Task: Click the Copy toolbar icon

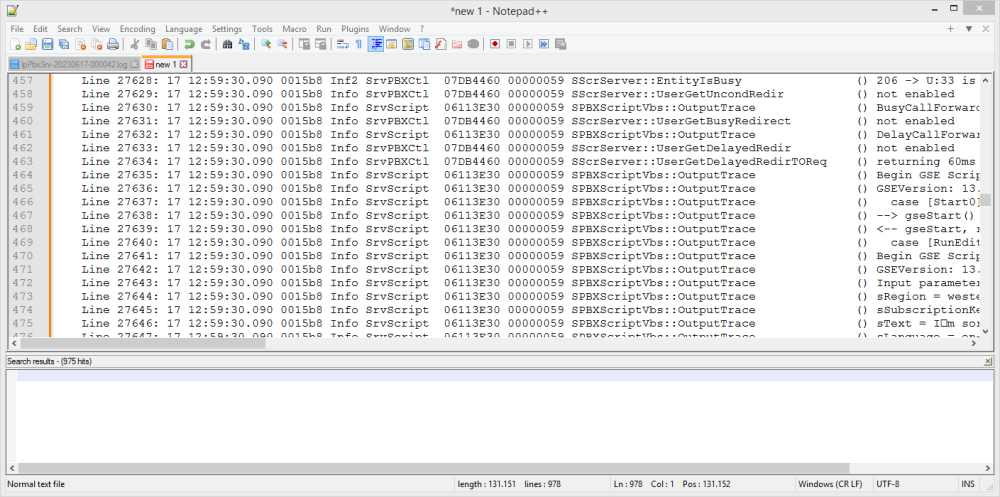Action: [x=151, y=44]
